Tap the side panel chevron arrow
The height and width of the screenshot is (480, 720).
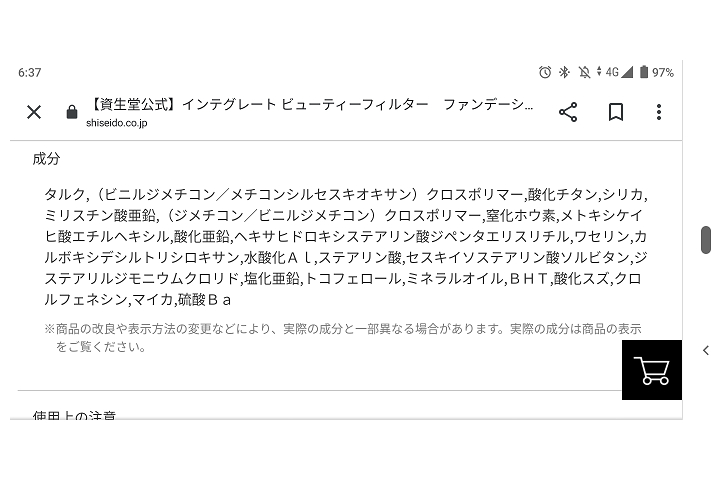[x=706, y=350]
